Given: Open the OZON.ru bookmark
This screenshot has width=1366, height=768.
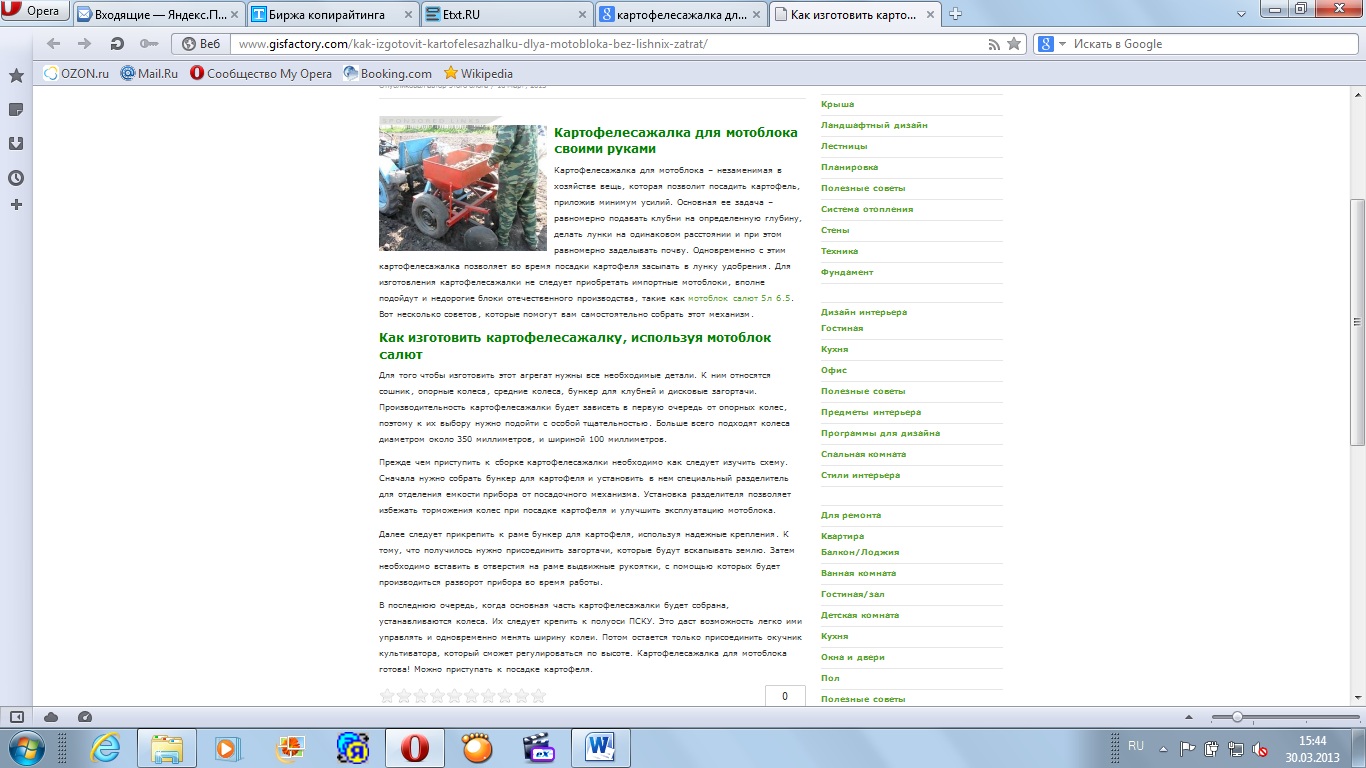Looking at the screenshot, I should [76, 73].
